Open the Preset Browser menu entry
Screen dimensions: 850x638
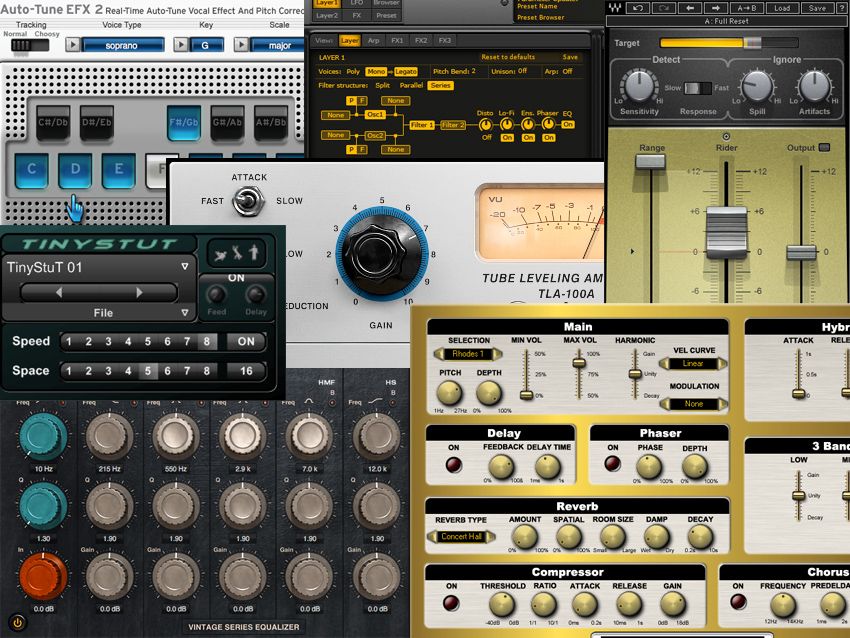(540, 17)
